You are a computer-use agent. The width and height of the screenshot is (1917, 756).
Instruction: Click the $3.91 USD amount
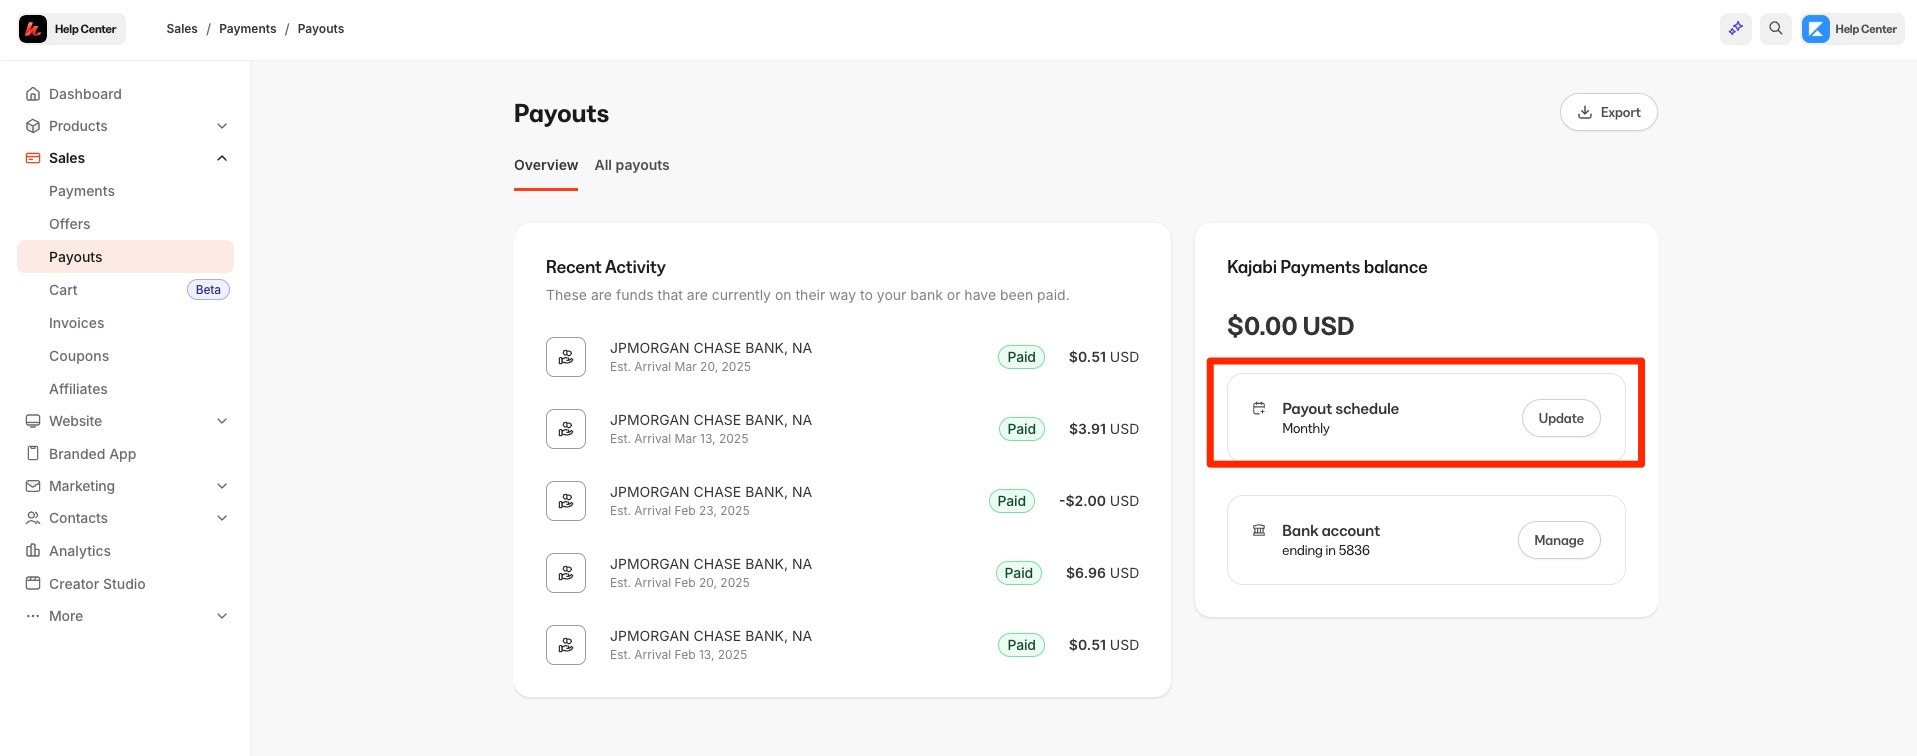tap(1104, 429)
